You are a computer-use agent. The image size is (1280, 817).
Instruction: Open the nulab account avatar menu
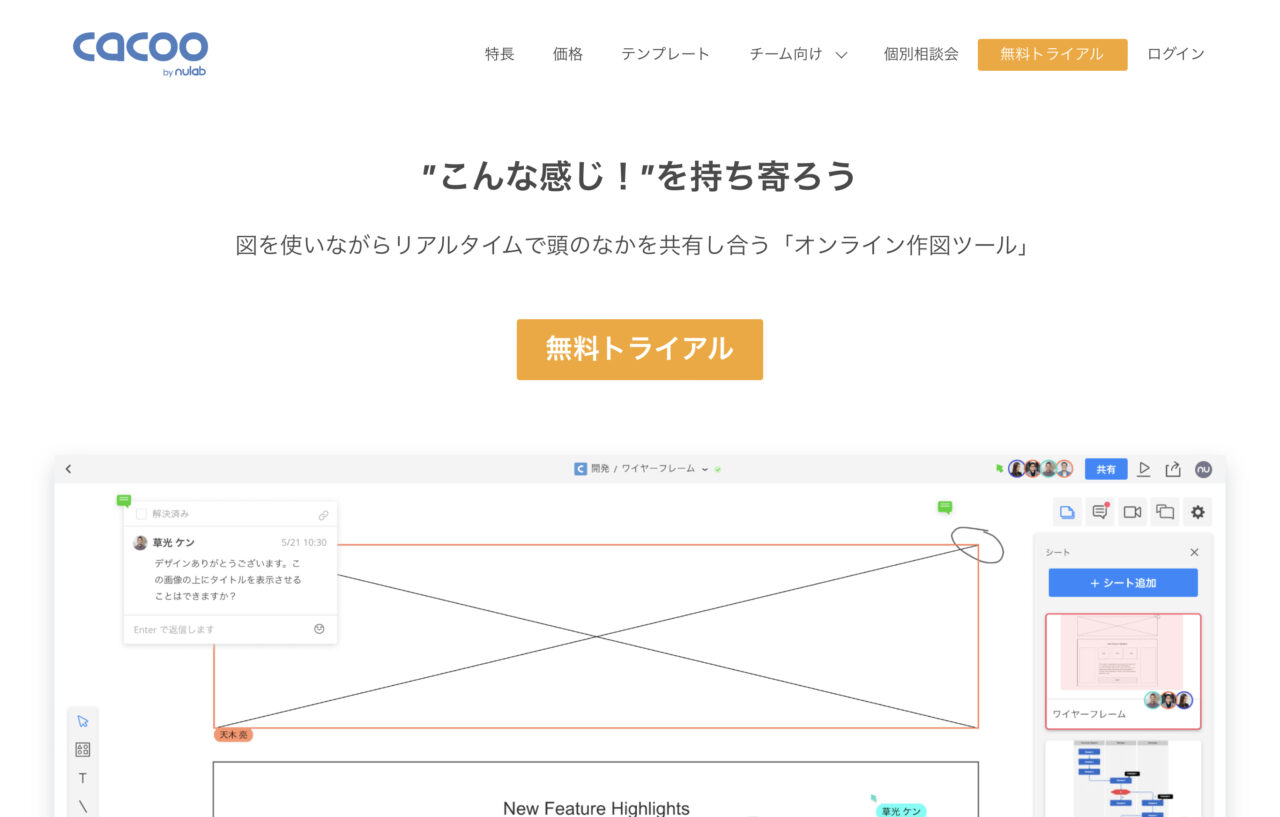(1203, 469)
